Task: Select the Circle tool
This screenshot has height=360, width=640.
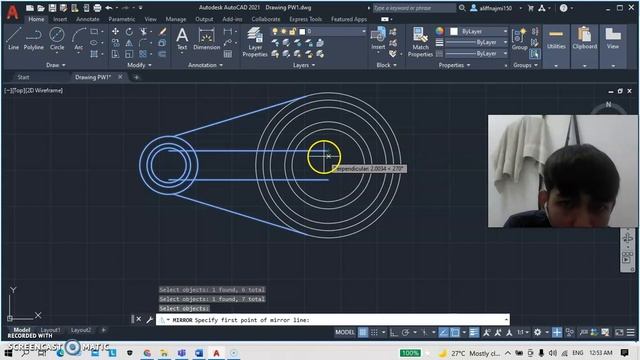Action: click(57, 39)
